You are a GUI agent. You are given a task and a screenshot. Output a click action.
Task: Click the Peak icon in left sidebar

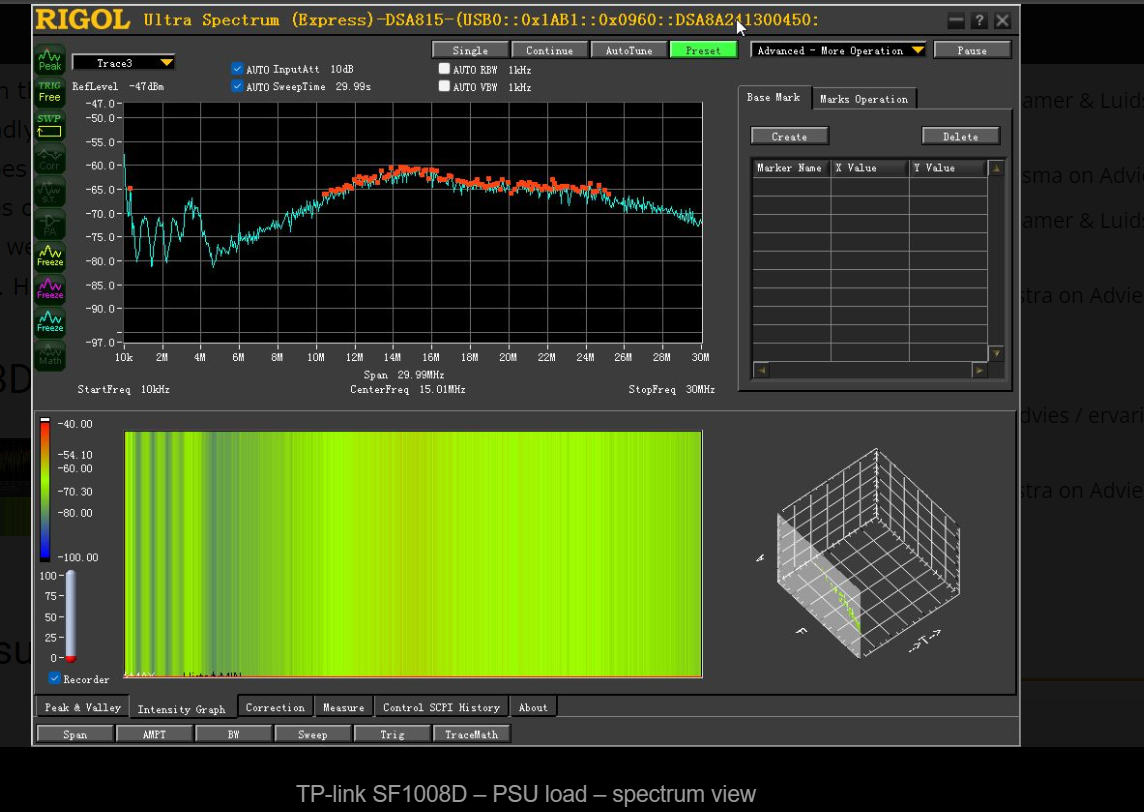tap(50, 60)
